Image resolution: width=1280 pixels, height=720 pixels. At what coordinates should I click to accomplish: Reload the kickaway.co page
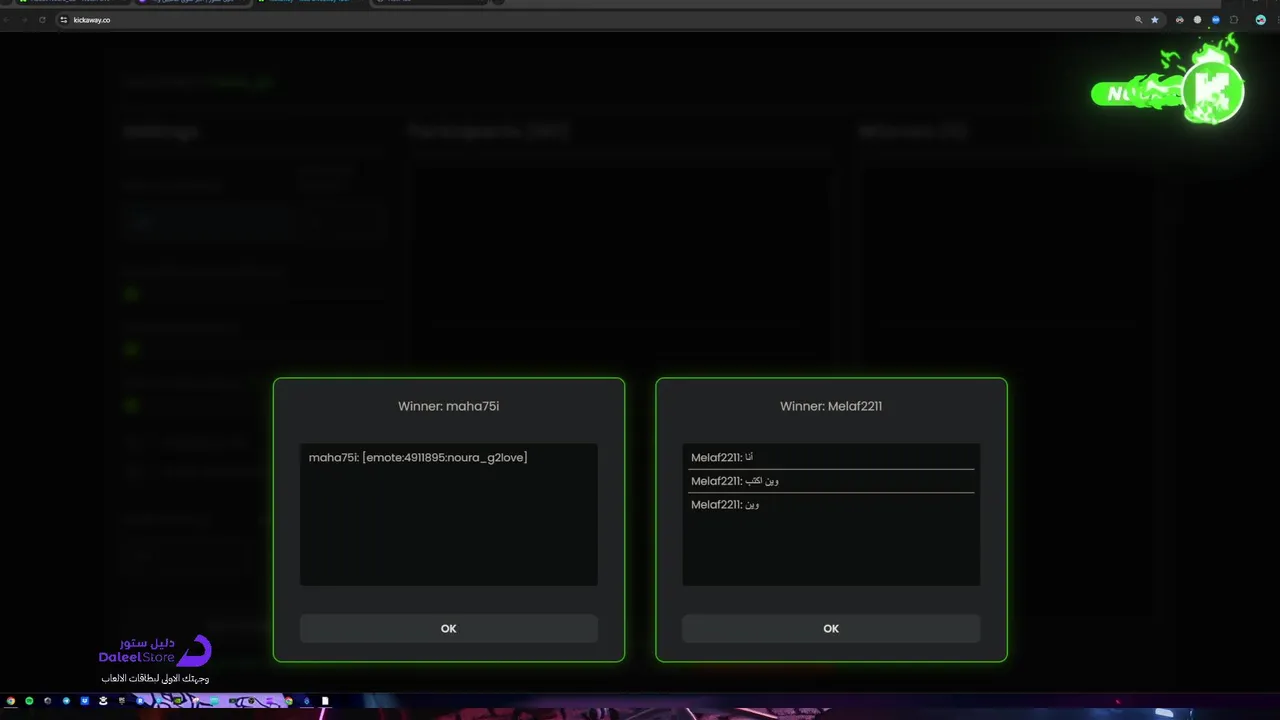42,20
